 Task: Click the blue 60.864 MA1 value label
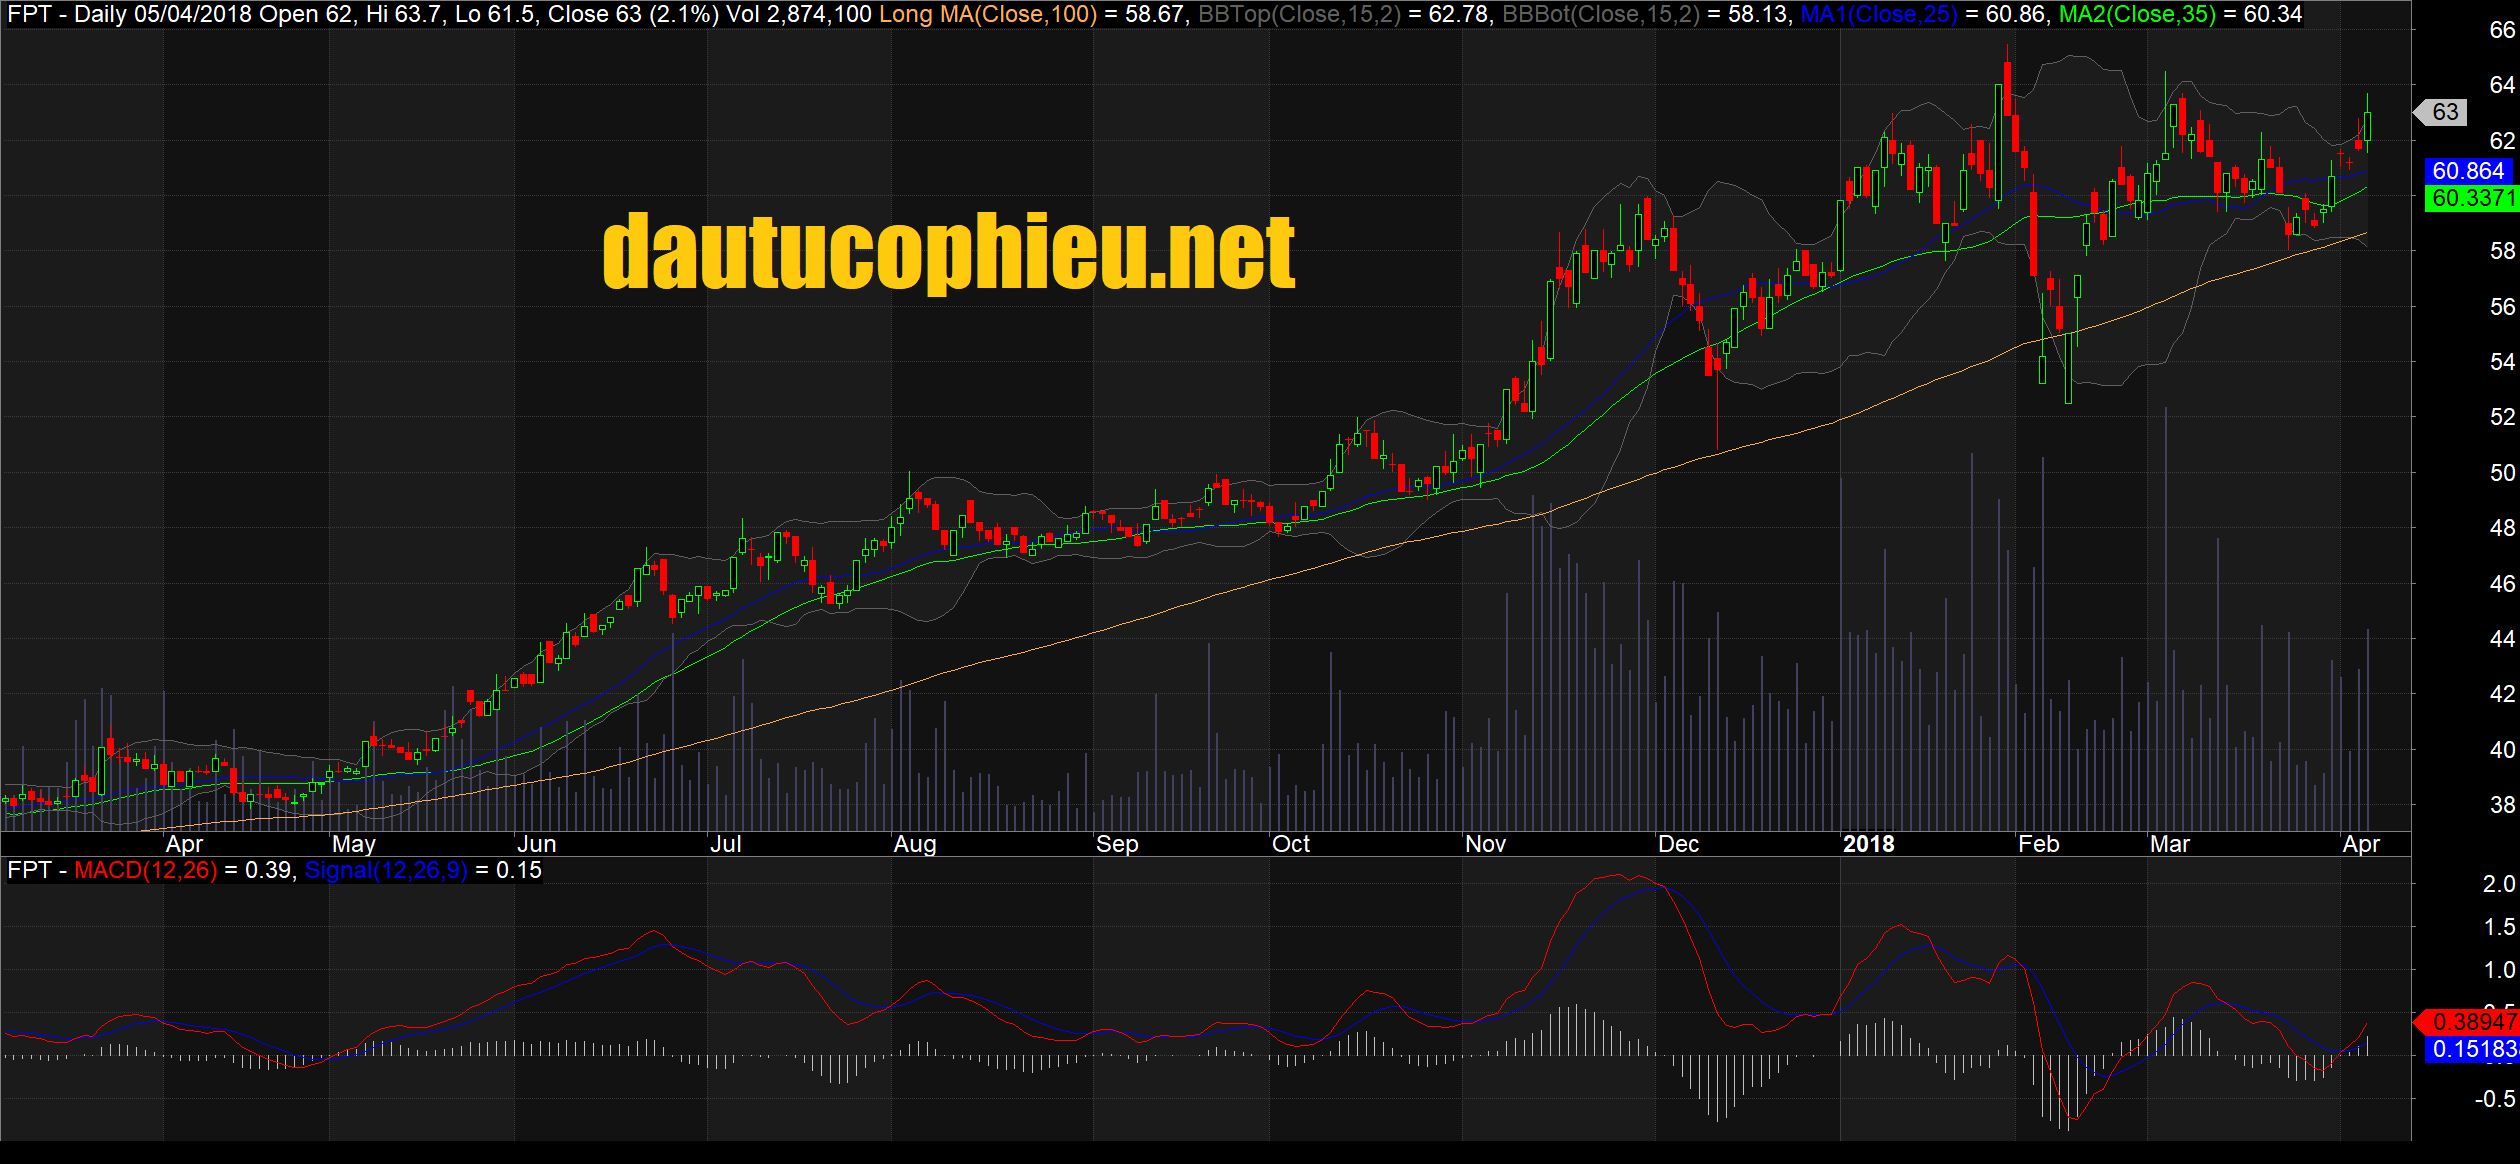(2468, 171)
